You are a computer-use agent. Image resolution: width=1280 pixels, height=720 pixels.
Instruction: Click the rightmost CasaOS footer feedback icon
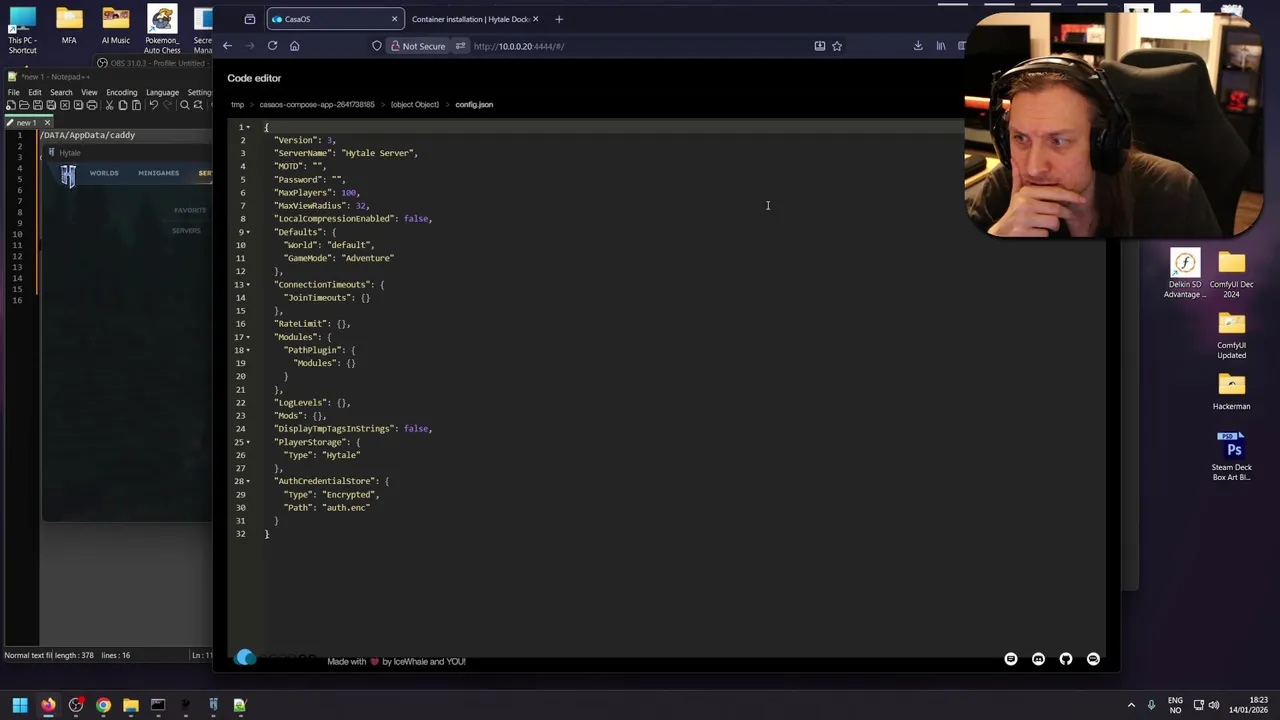[x=1093, y=659]
